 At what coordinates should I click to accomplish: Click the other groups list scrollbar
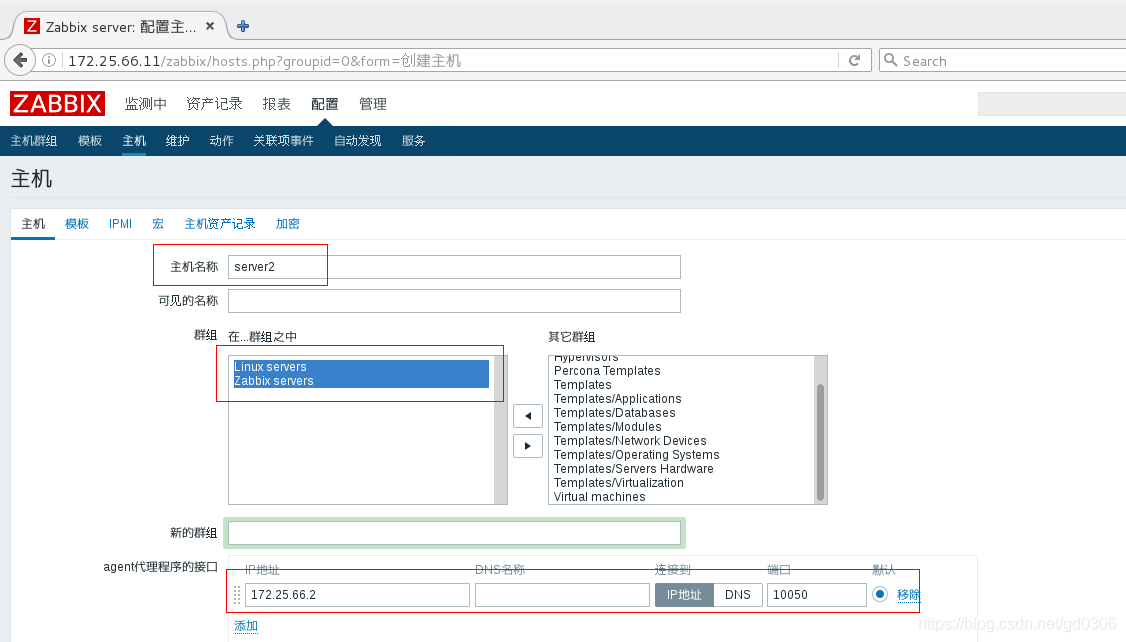pyautogui.click(x=820, y=442)
